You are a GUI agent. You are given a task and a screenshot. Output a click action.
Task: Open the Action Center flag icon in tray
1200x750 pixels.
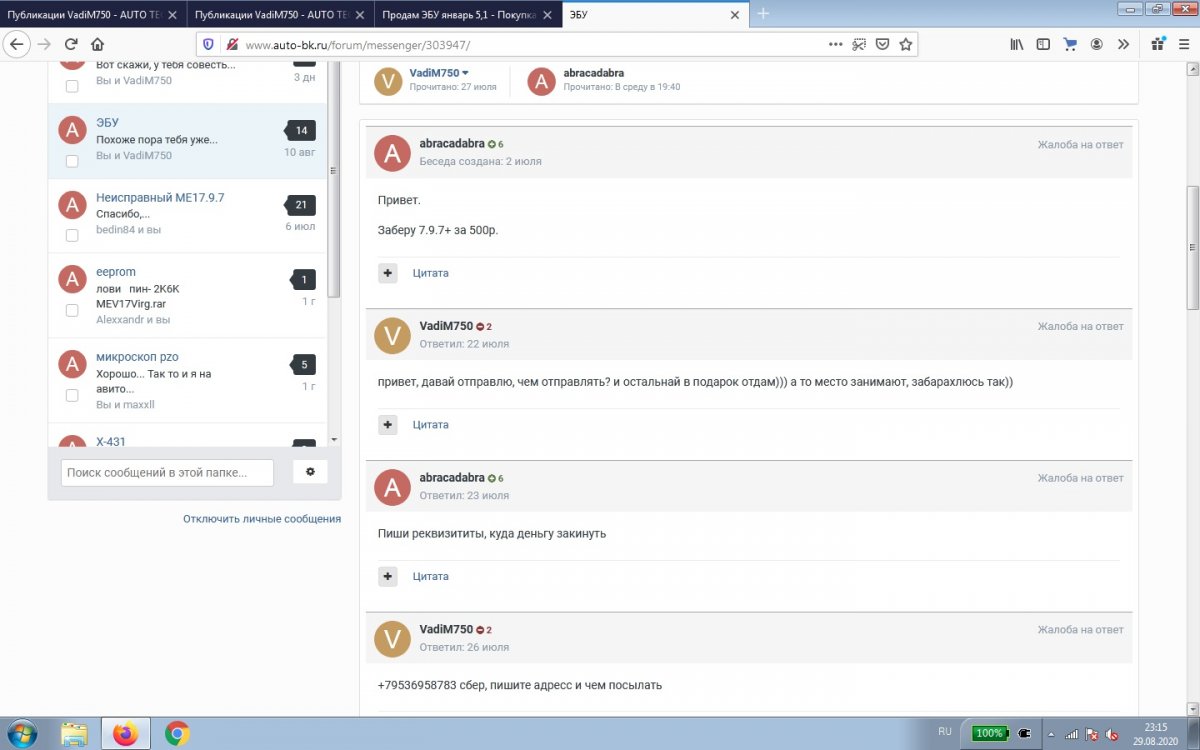pos(1091,733)
